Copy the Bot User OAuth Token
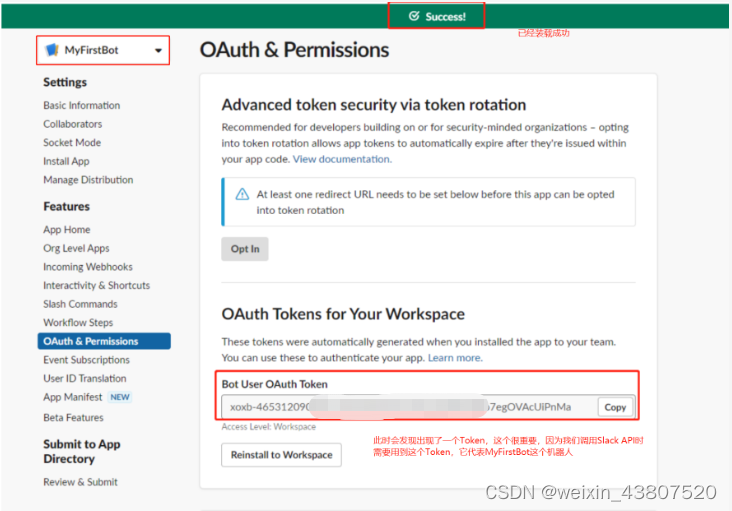Viewport: 732px width, 511px height. [615, 407]
